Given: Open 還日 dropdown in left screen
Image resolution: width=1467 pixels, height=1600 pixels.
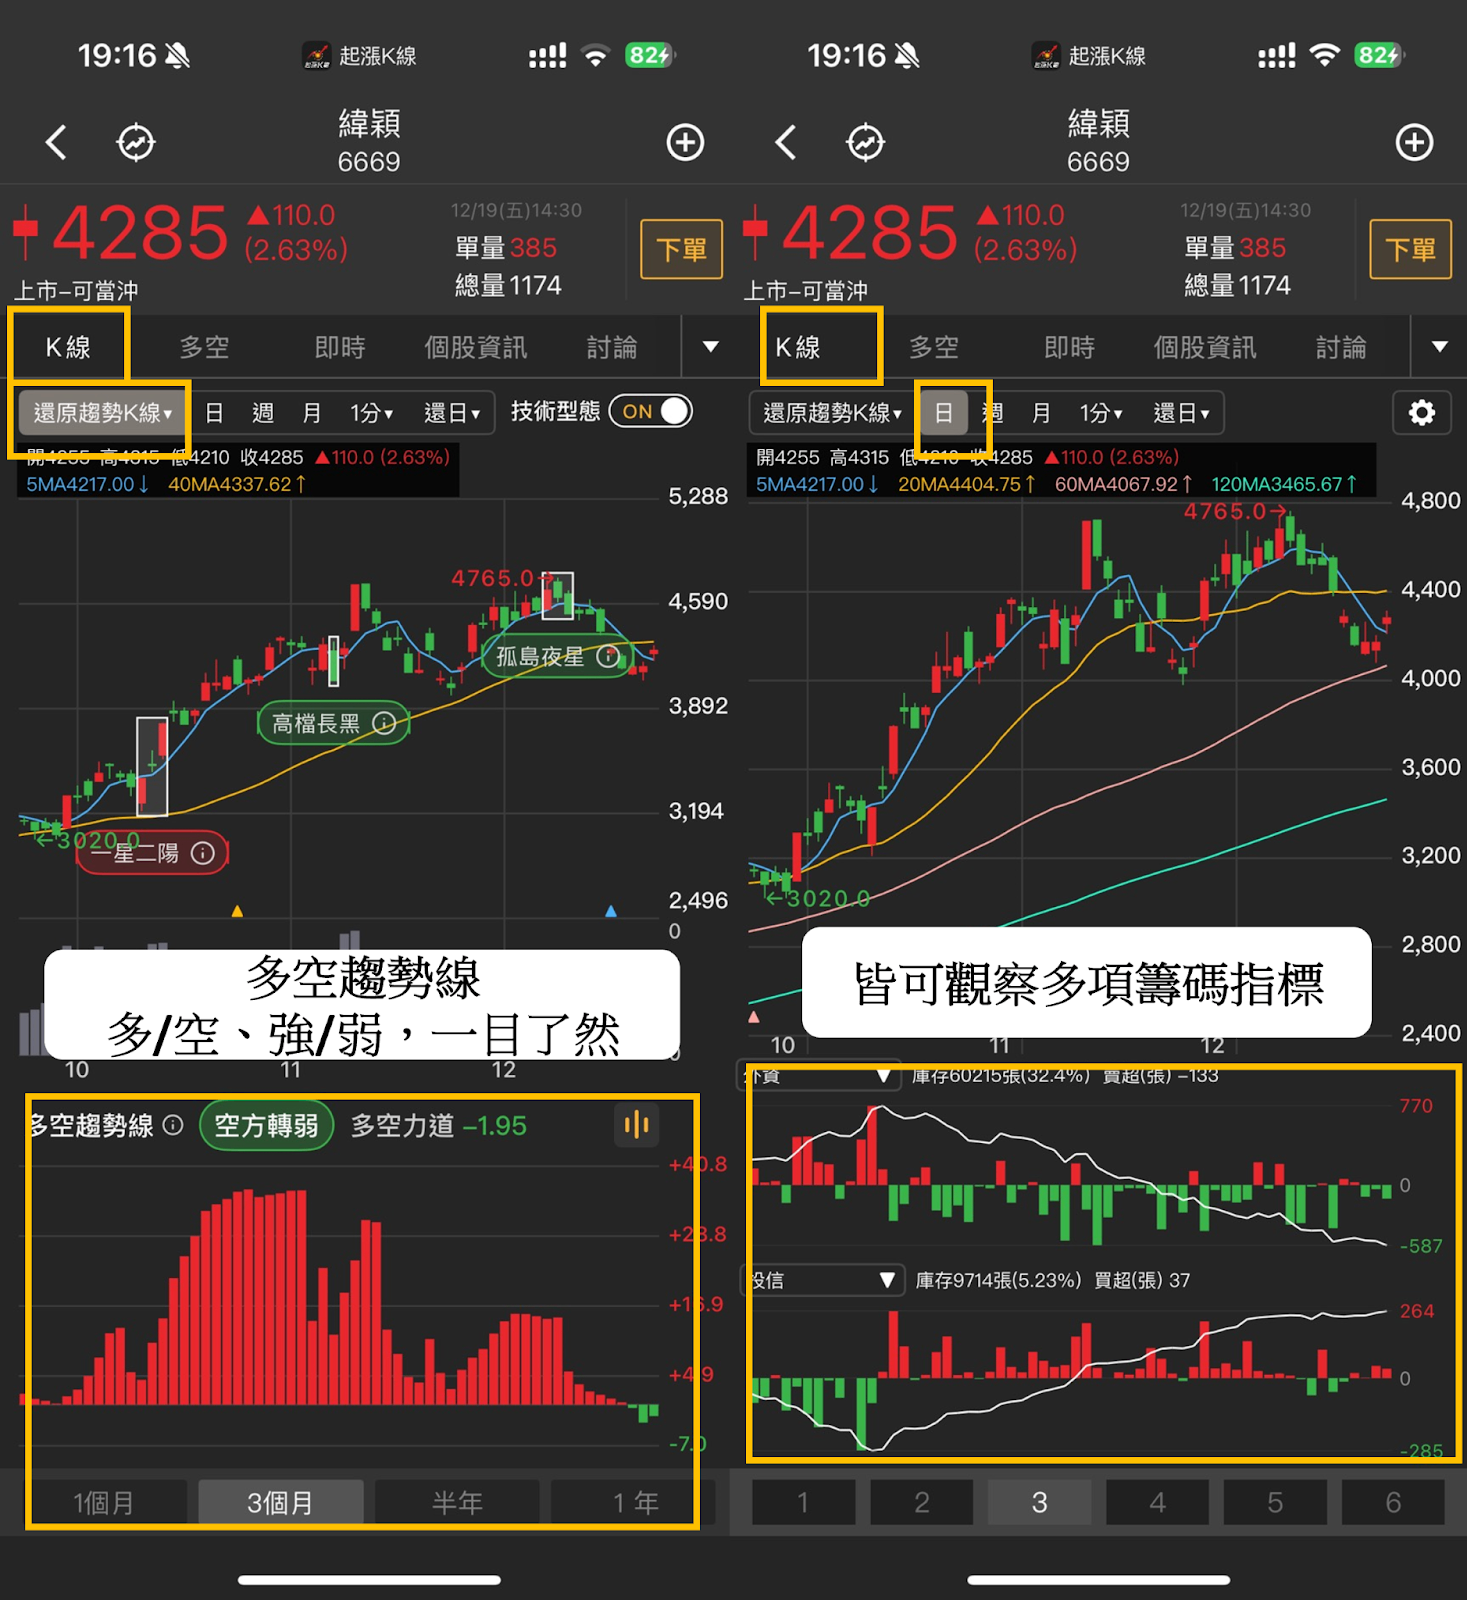Looking at the screenshot, I should (452, 413).
